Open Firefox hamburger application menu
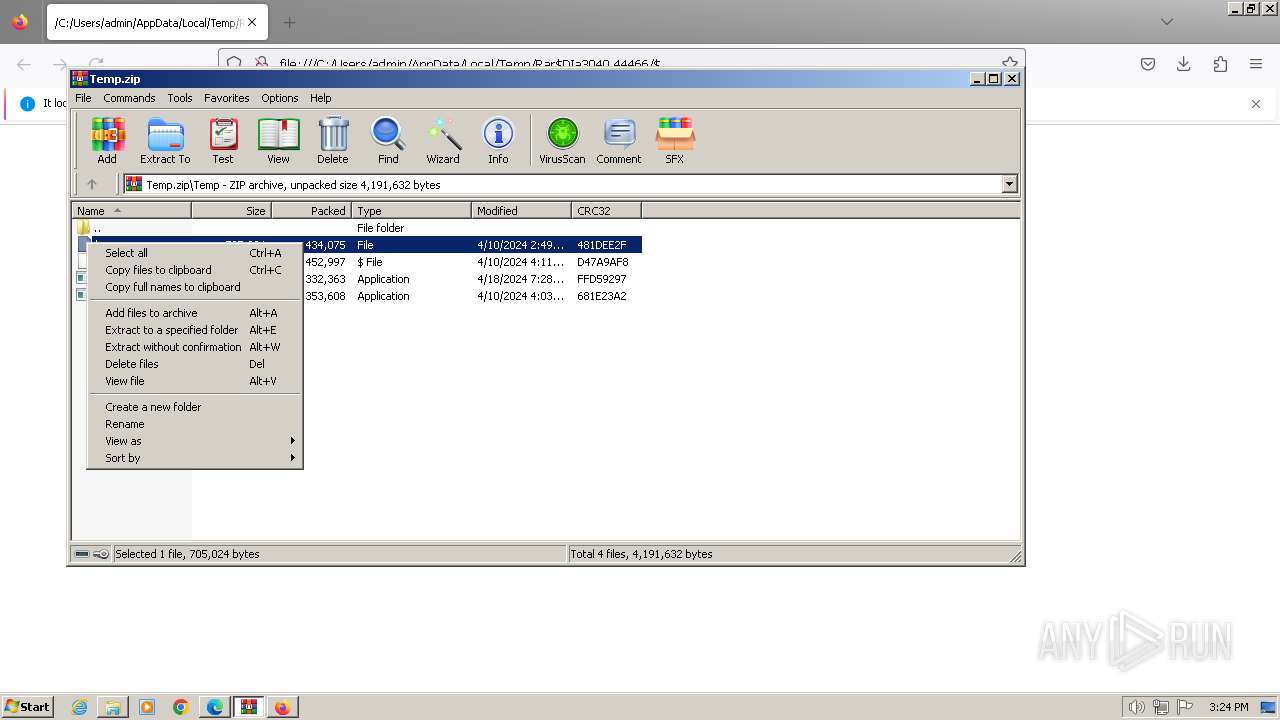 (x=1256, y=64)
